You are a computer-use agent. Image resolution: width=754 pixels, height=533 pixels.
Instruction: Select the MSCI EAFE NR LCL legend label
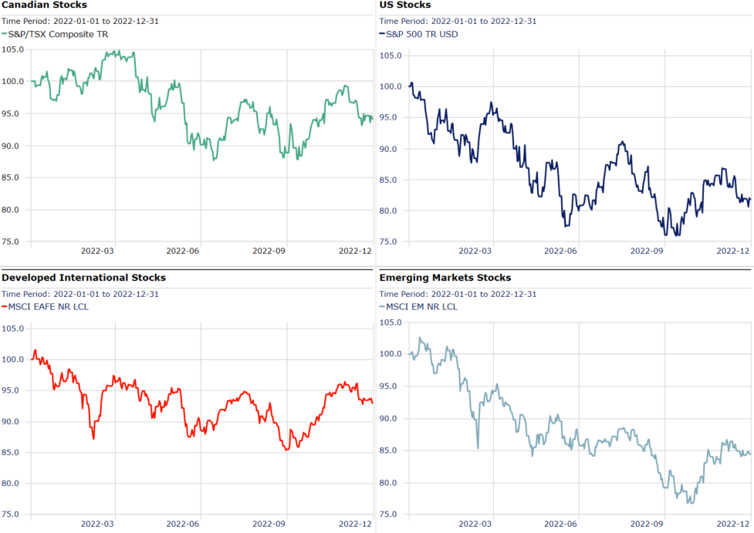(53, 306)
